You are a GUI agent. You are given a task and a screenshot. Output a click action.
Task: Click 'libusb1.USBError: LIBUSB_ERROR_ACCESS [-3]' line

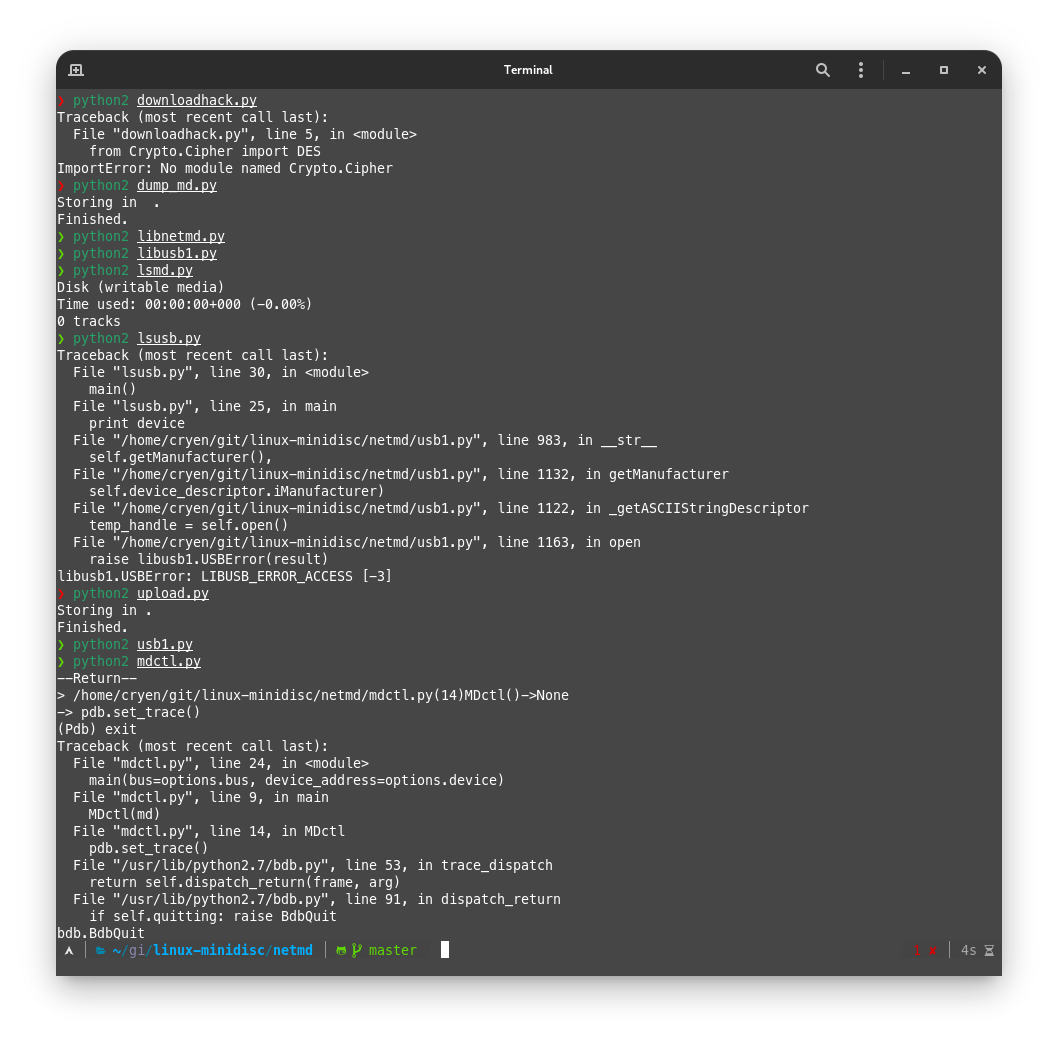(225, 576)
